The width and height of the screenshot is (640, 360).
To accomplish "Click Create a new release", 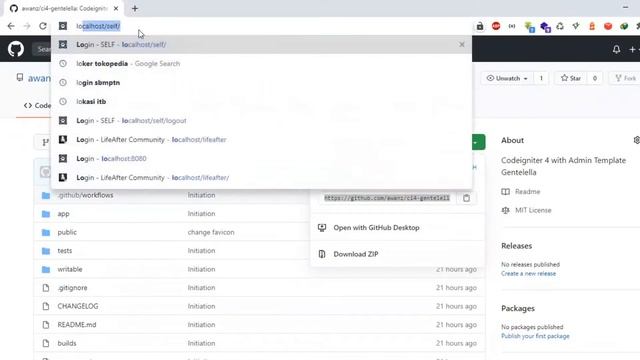I will pyautogui.click(x=528, y=273).
